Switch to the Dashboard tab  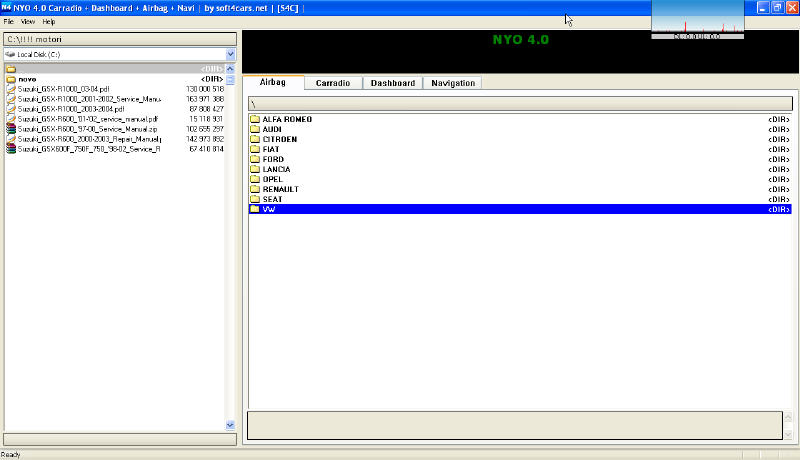click(392, 83)
